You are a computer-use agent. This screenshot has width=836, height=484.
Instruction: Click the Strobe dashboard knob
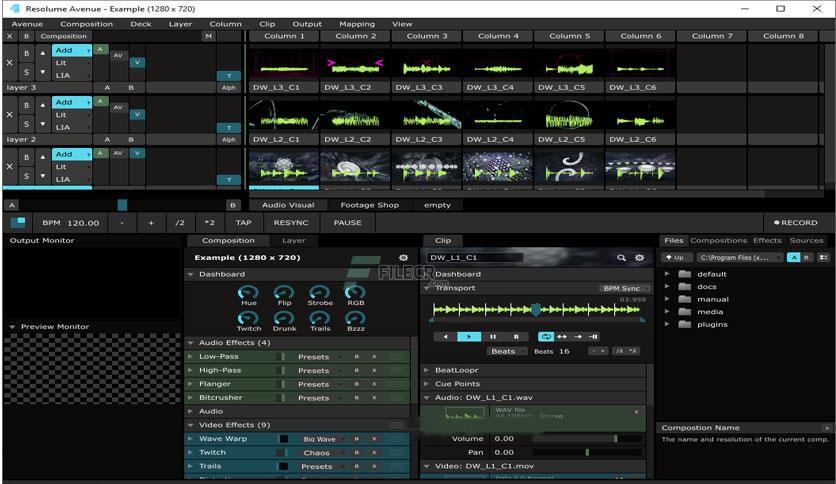(320, 292)
